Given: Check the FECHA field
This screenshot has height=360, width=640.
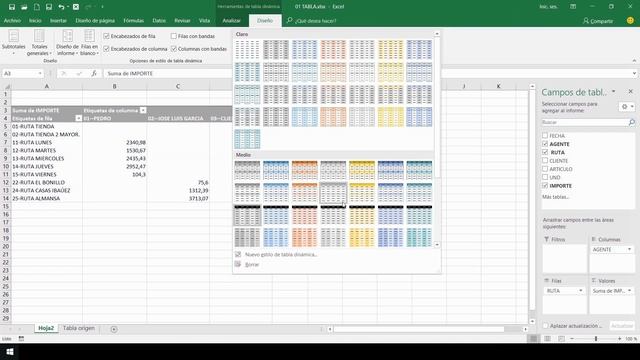Looking at the screenshot, I should point(545,136).
